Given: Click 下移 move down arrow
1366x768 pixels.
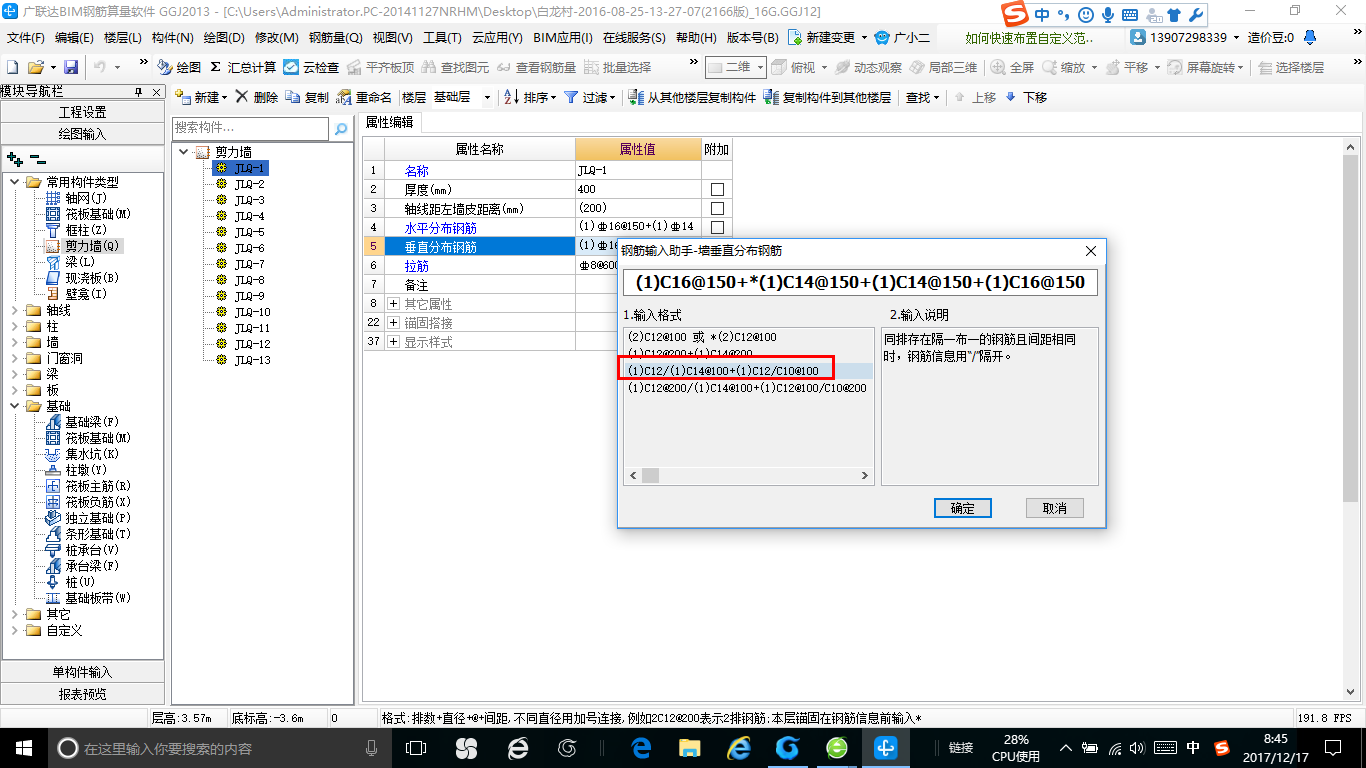Looking at the screenshot, I should coord(1026,97).
